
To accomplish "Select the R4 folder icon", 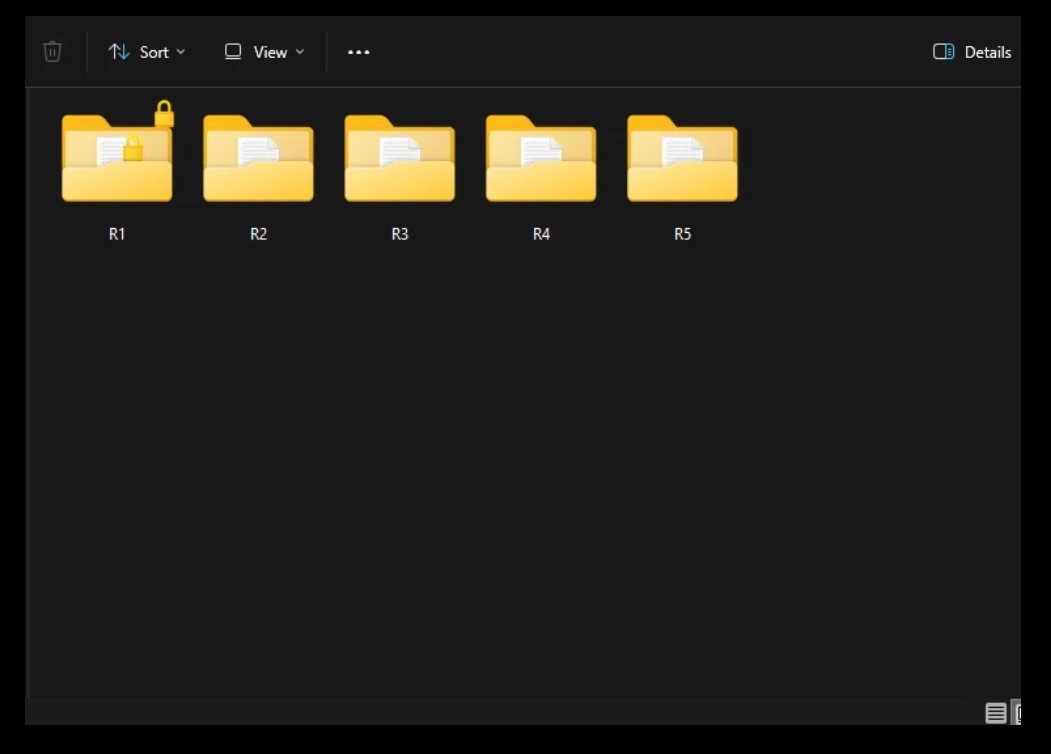I will point(541,158).
